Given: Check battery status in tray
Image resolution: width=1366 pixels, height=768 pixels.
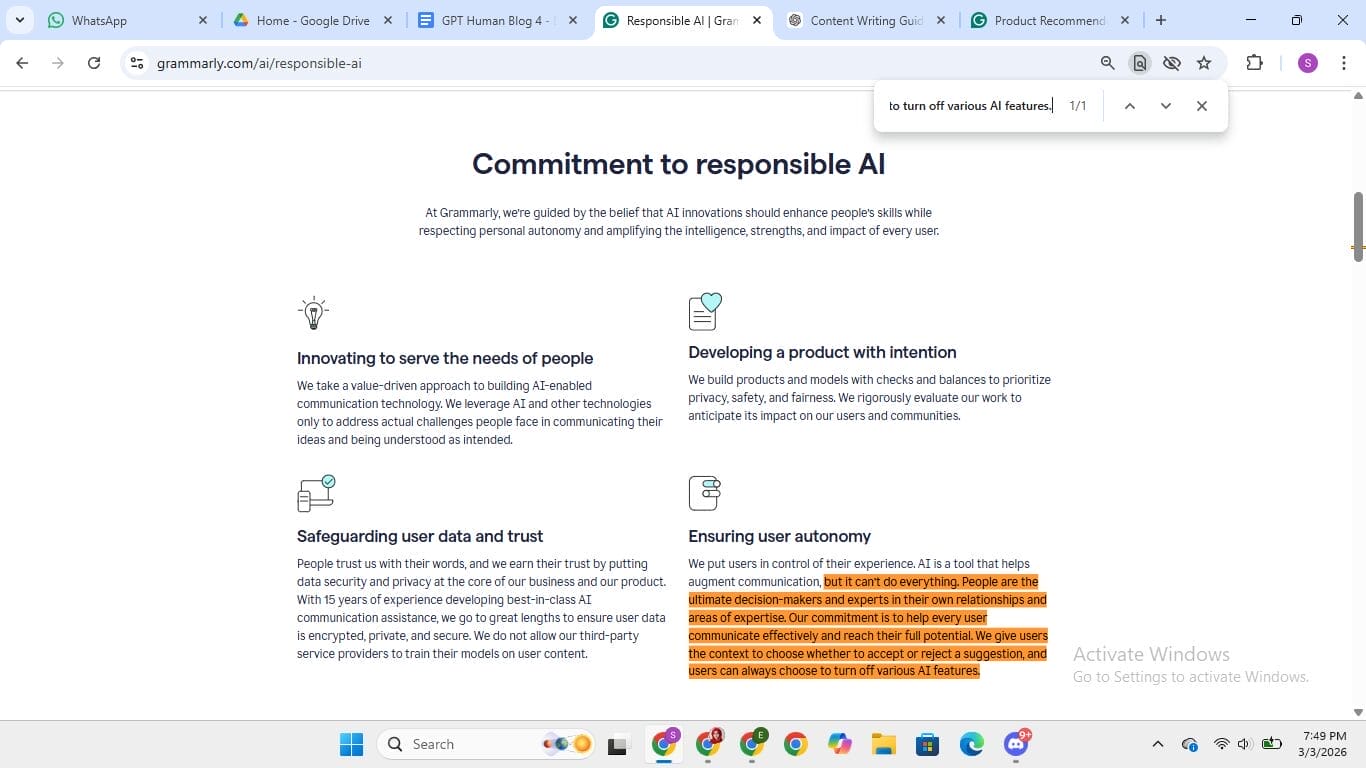Looking at the screenshot, I should click(x=1271, y=744).
